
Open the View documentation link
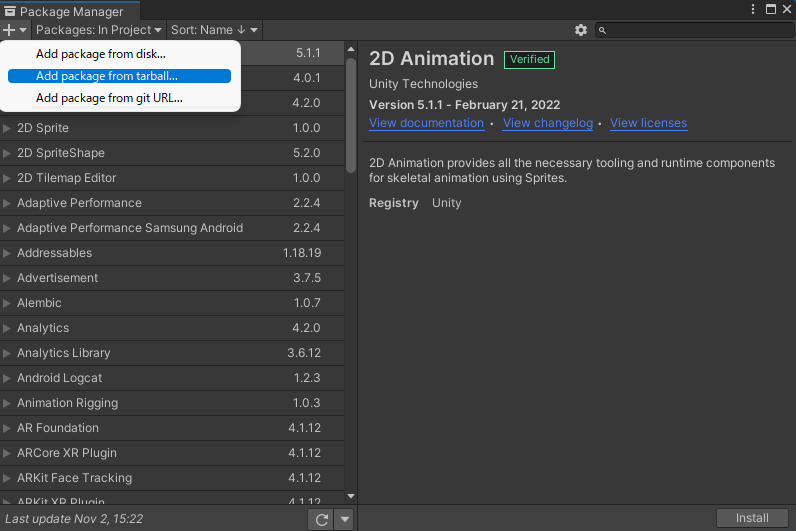pos(426,123)
